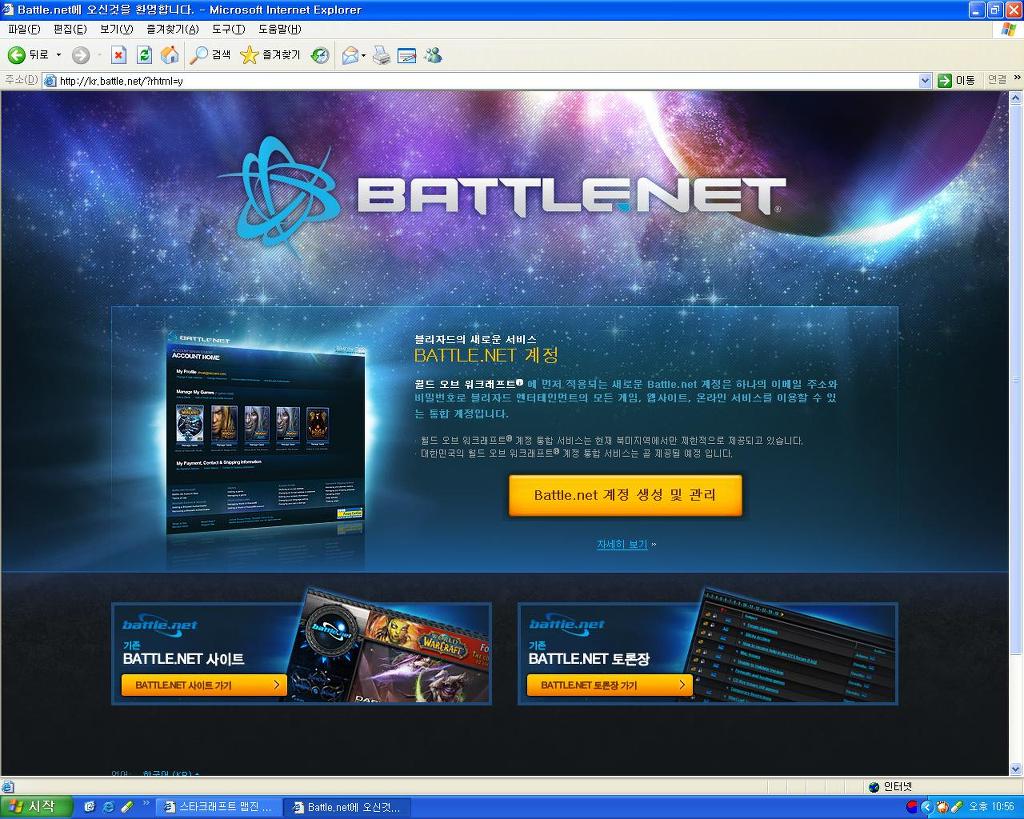Expand the quick launch overflow chevron
The width and height of the screenshot is (1024, 819).
click(x=146, y=803)
